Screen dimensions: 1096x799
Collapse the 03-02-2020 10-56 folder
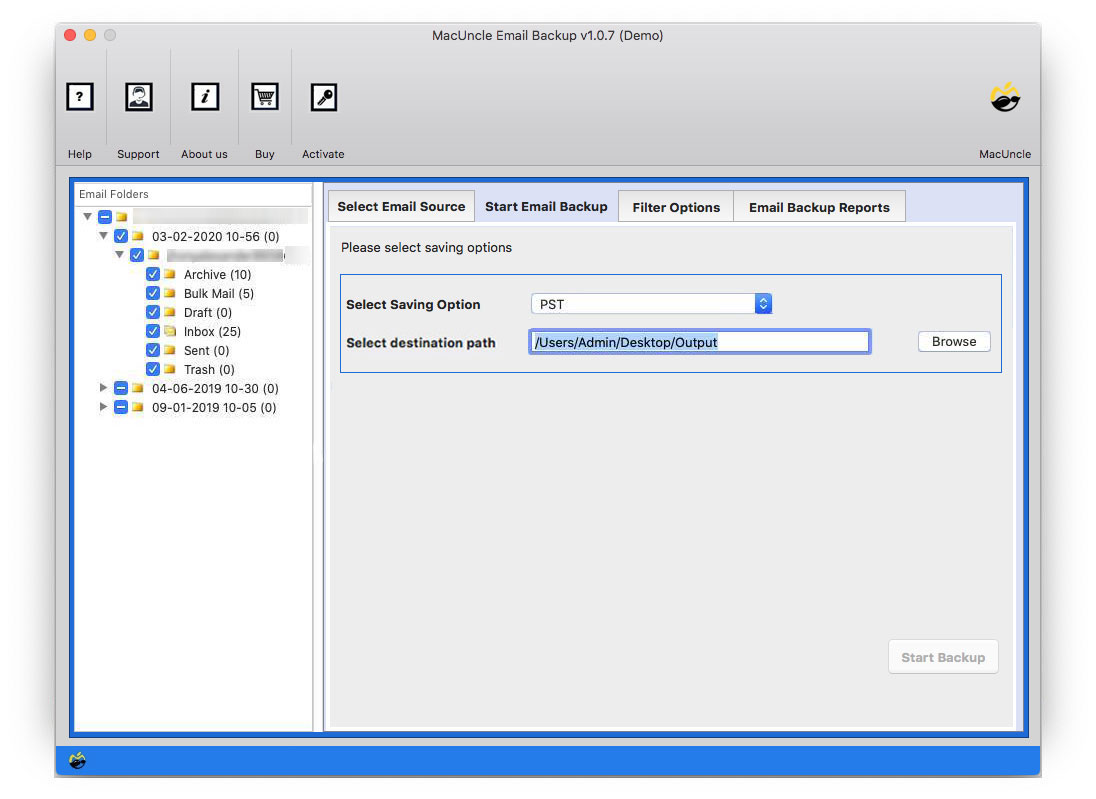(x=104, y=236)
